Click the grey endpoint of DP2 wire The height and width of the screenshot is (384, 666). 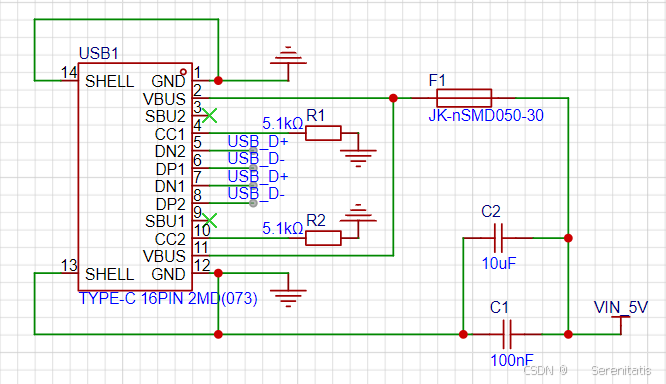253,203
